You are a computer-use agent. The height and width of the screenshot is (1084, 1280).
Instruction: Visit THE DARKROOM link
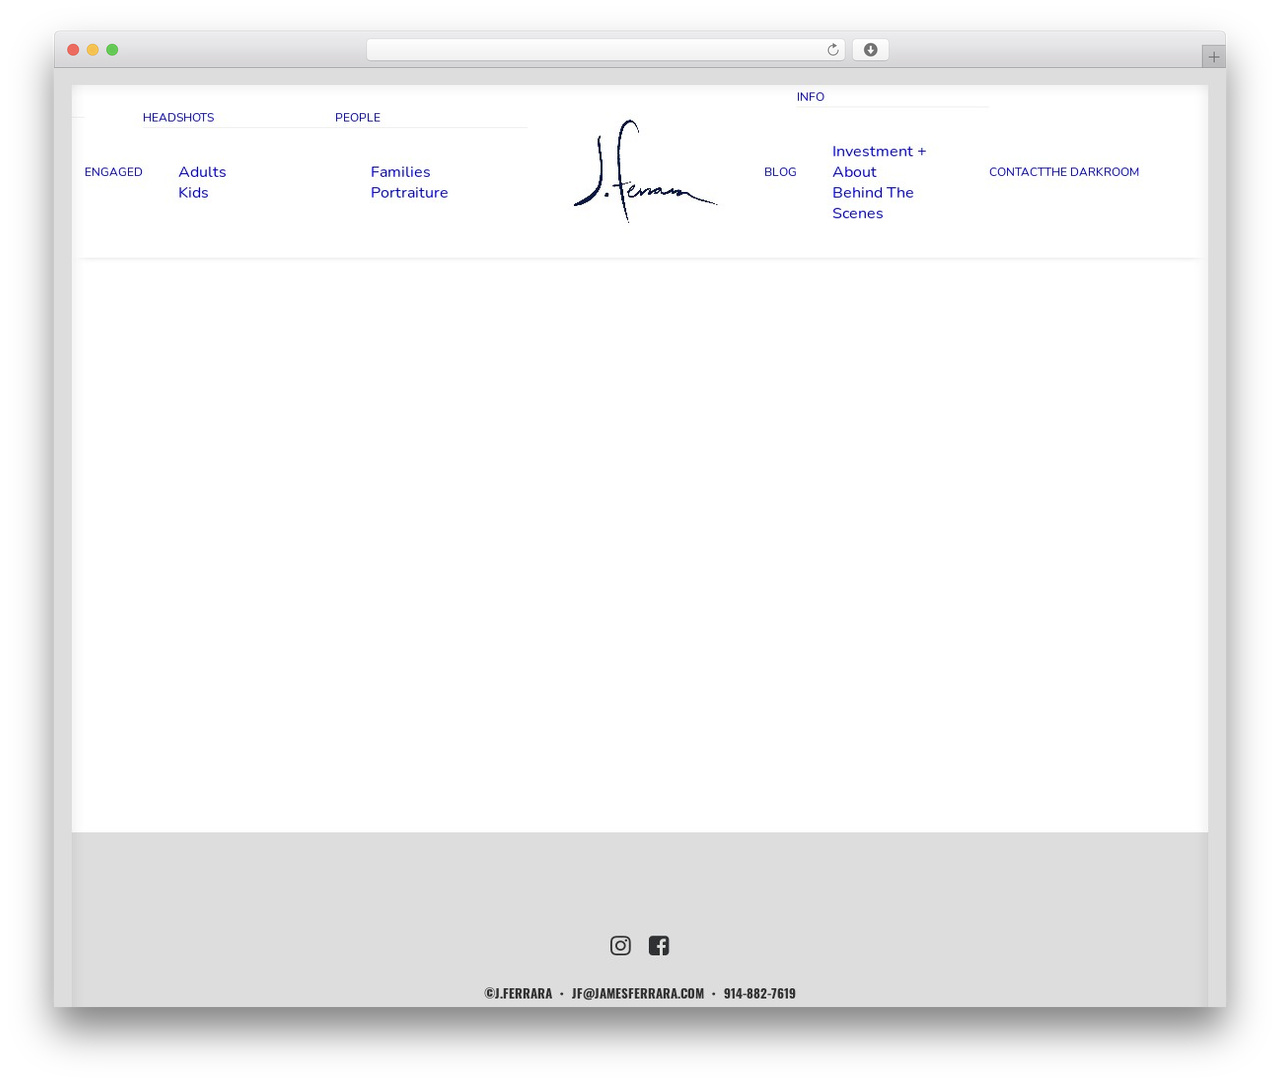[1091, 172]
